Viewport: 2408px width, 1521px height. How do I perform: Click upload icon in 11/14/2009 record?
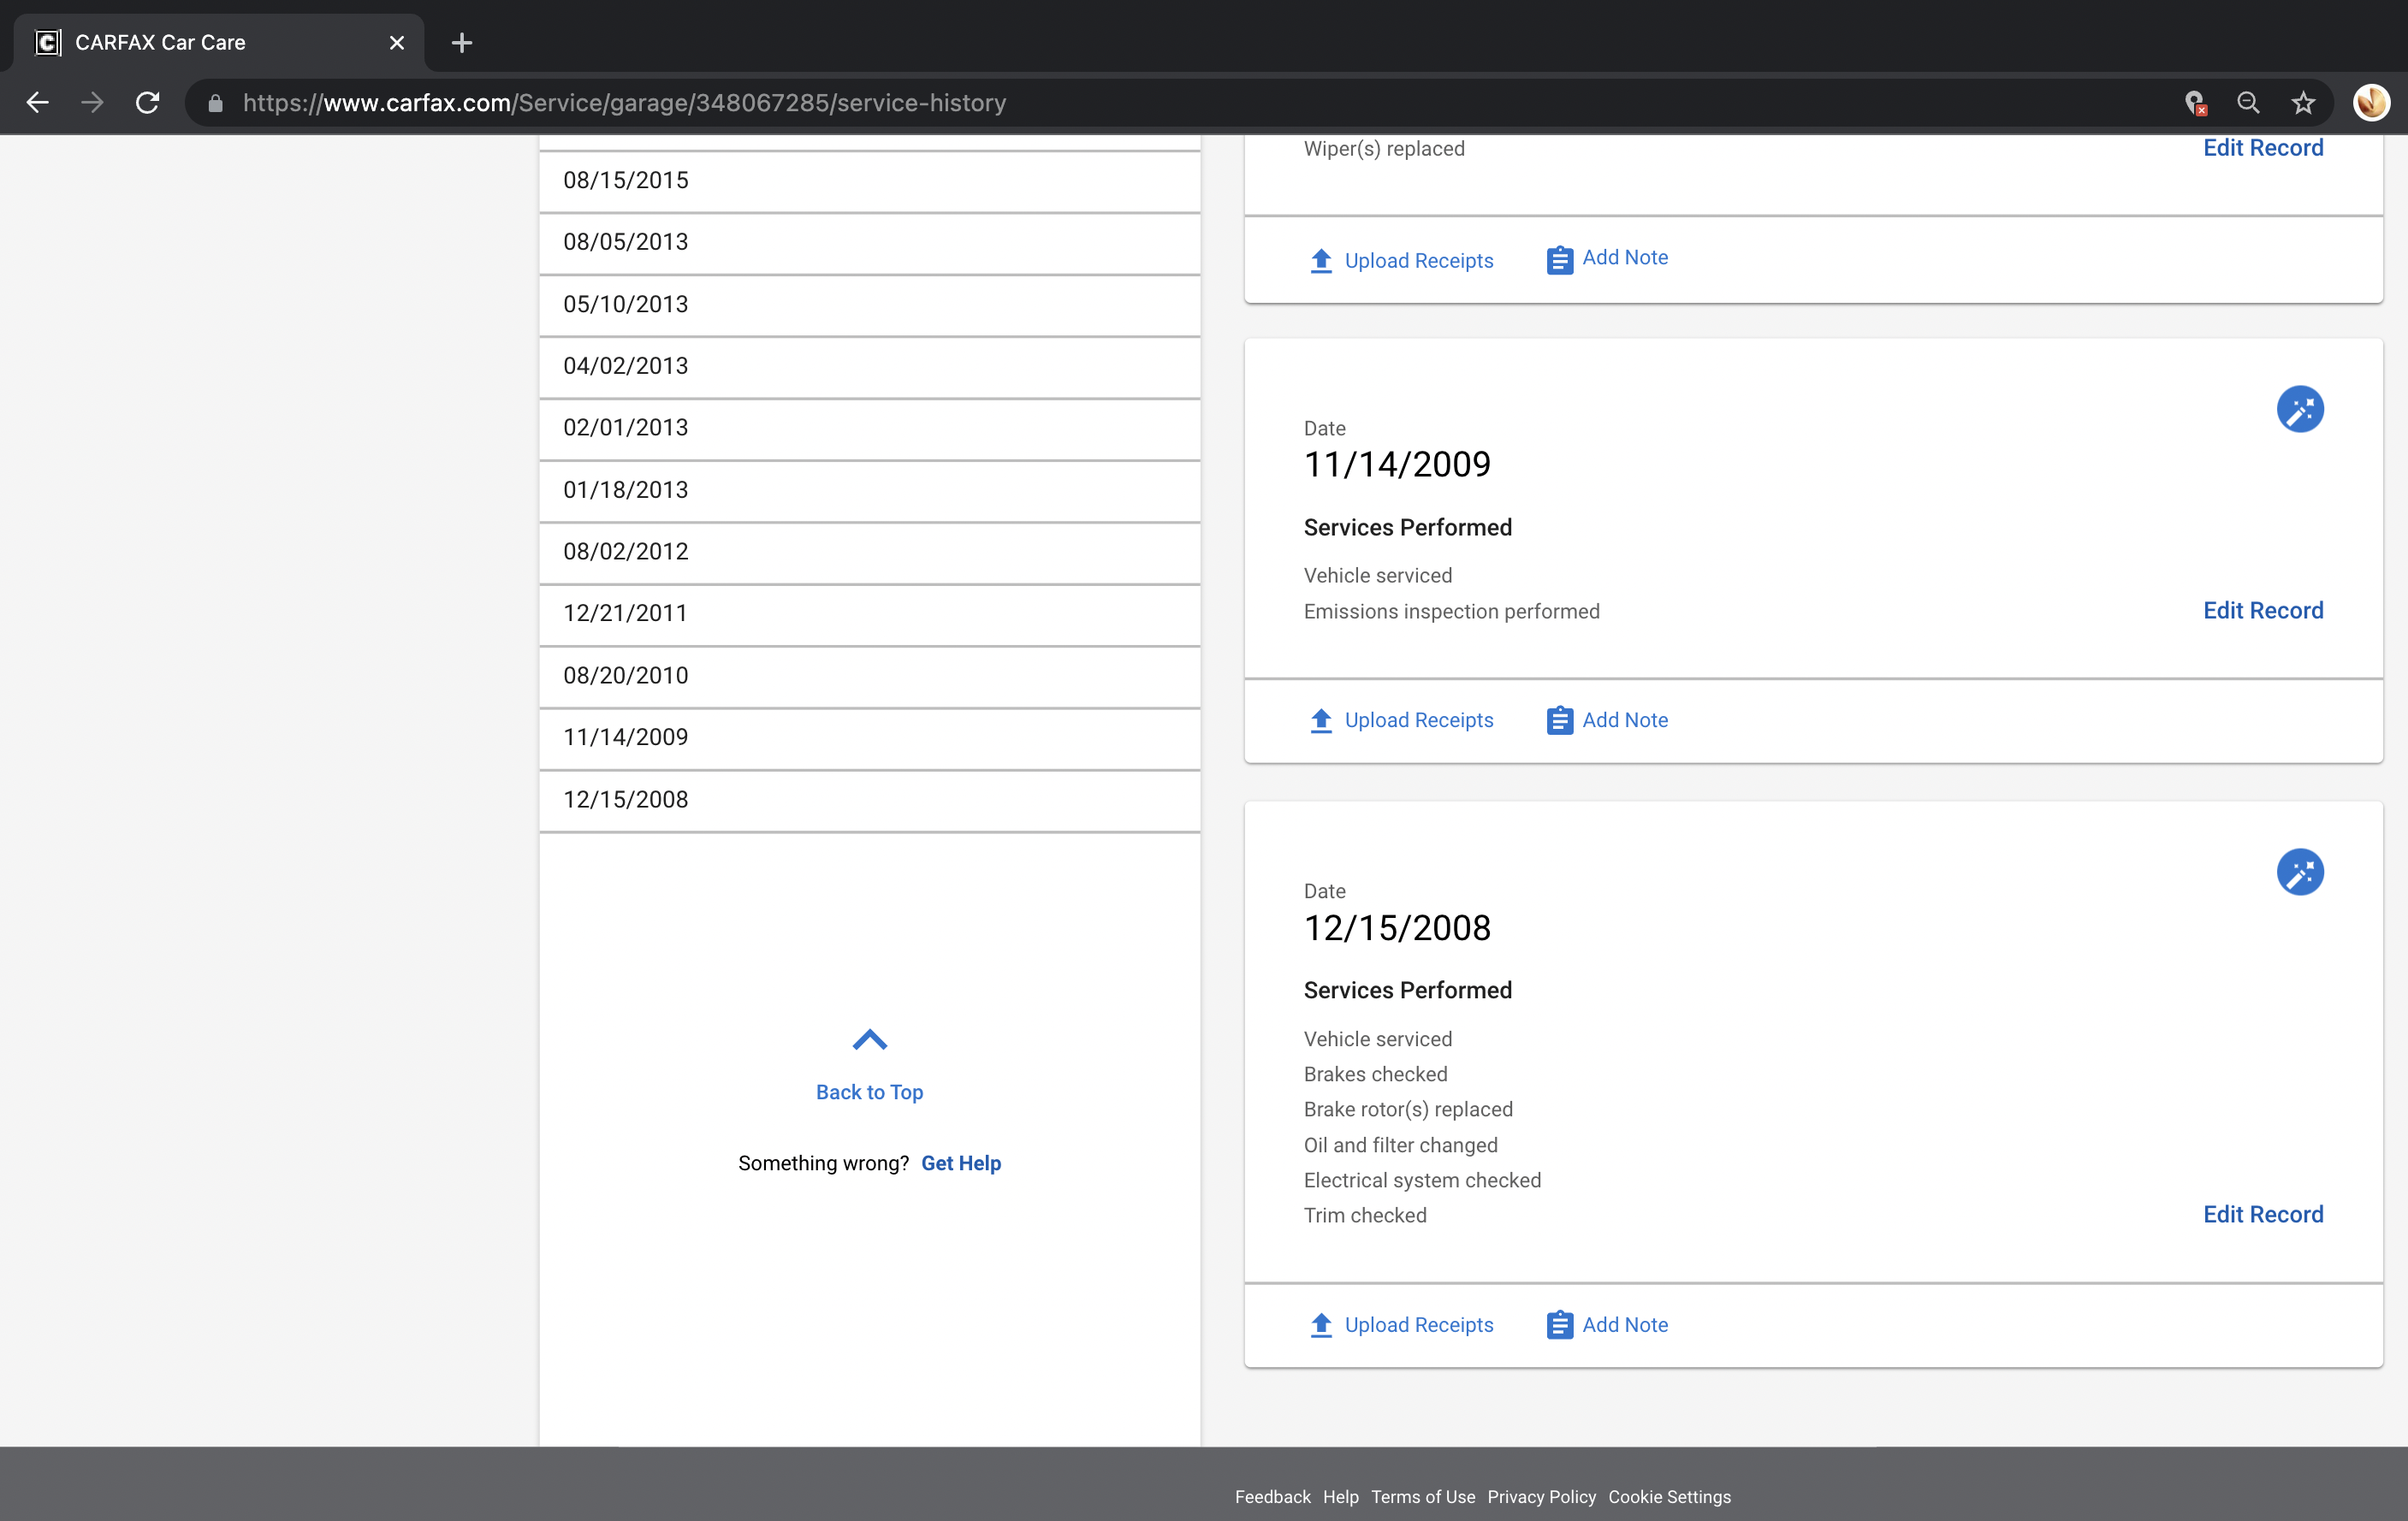coord(1321,720)
